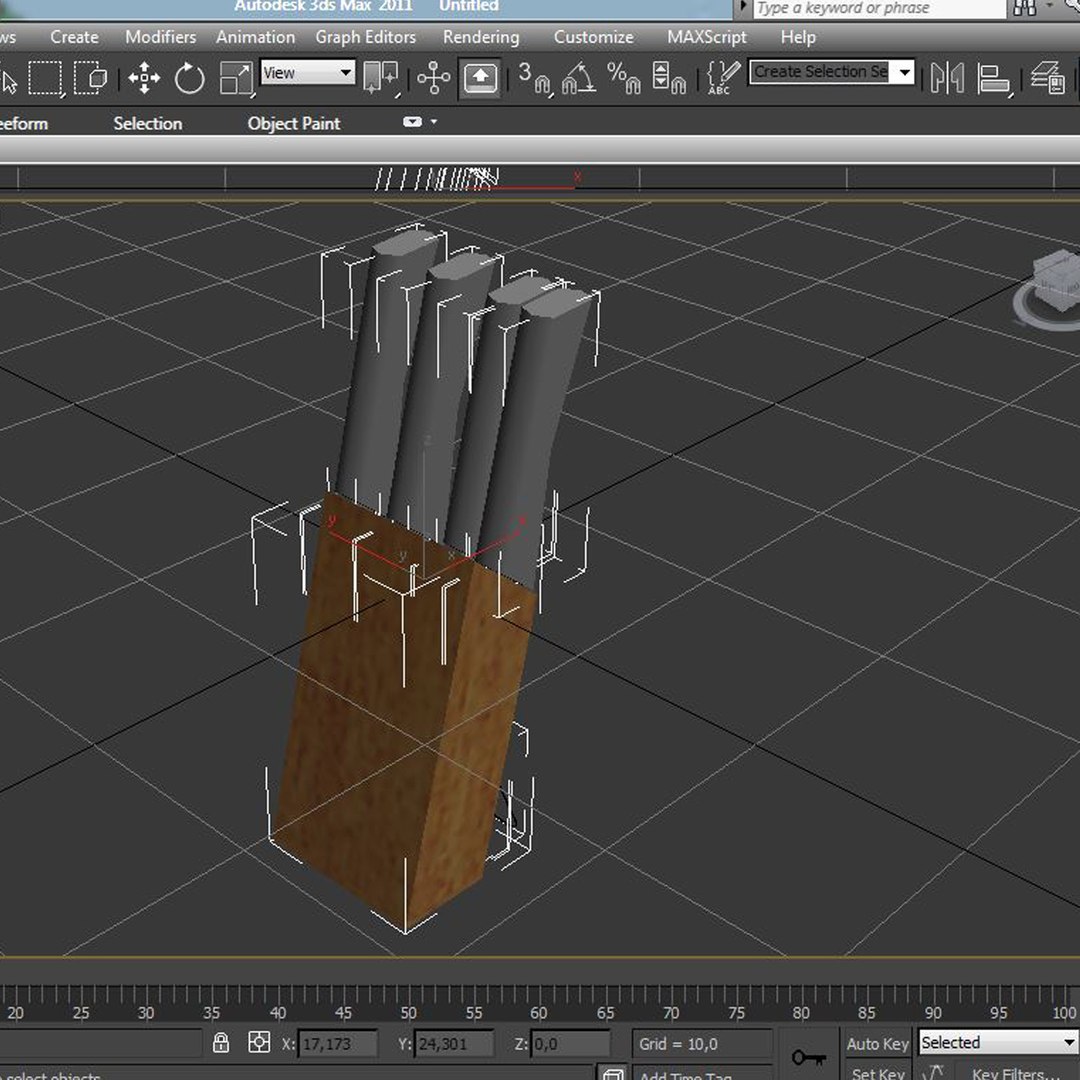
Task: Click the Y coordinate field
Action: [454, 1043]
